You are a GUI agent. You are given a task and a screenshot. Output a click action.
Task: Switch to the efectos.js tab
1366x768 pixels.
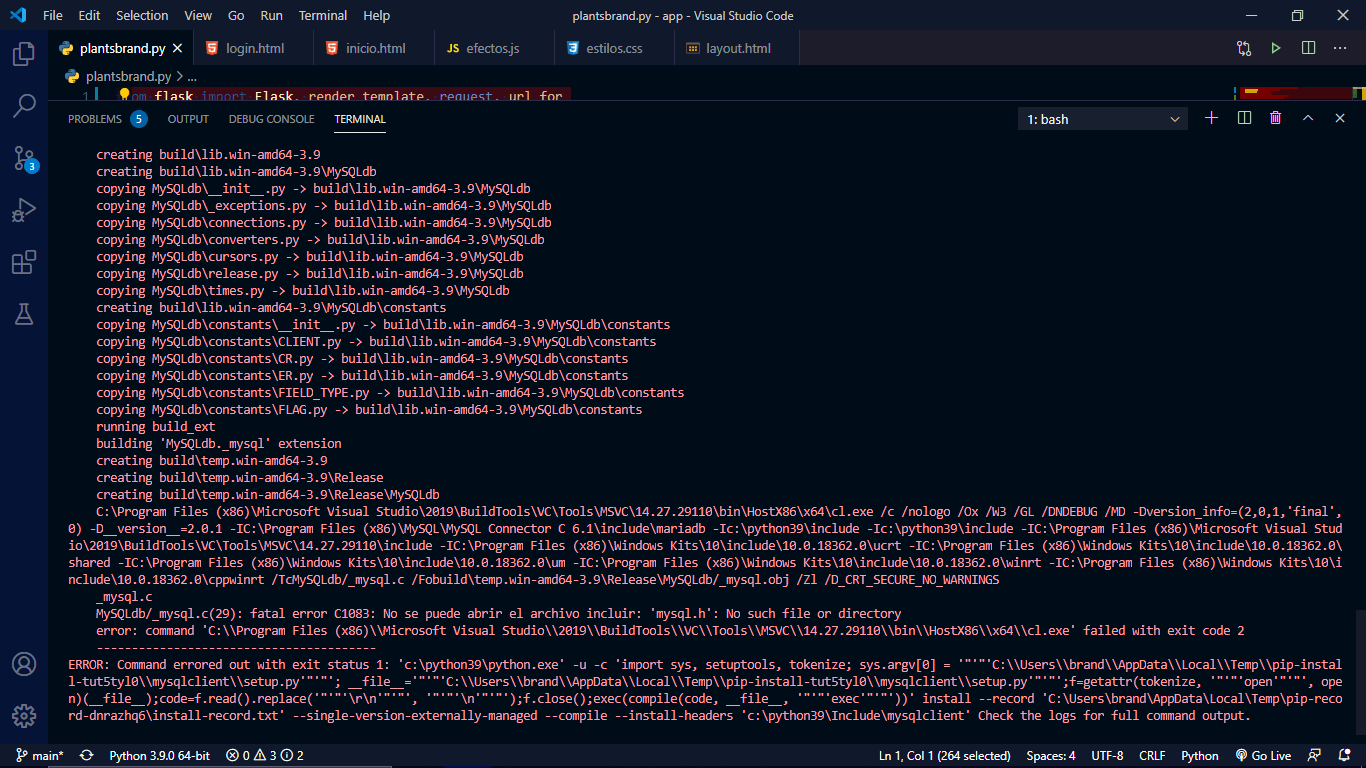click(494, 48)
